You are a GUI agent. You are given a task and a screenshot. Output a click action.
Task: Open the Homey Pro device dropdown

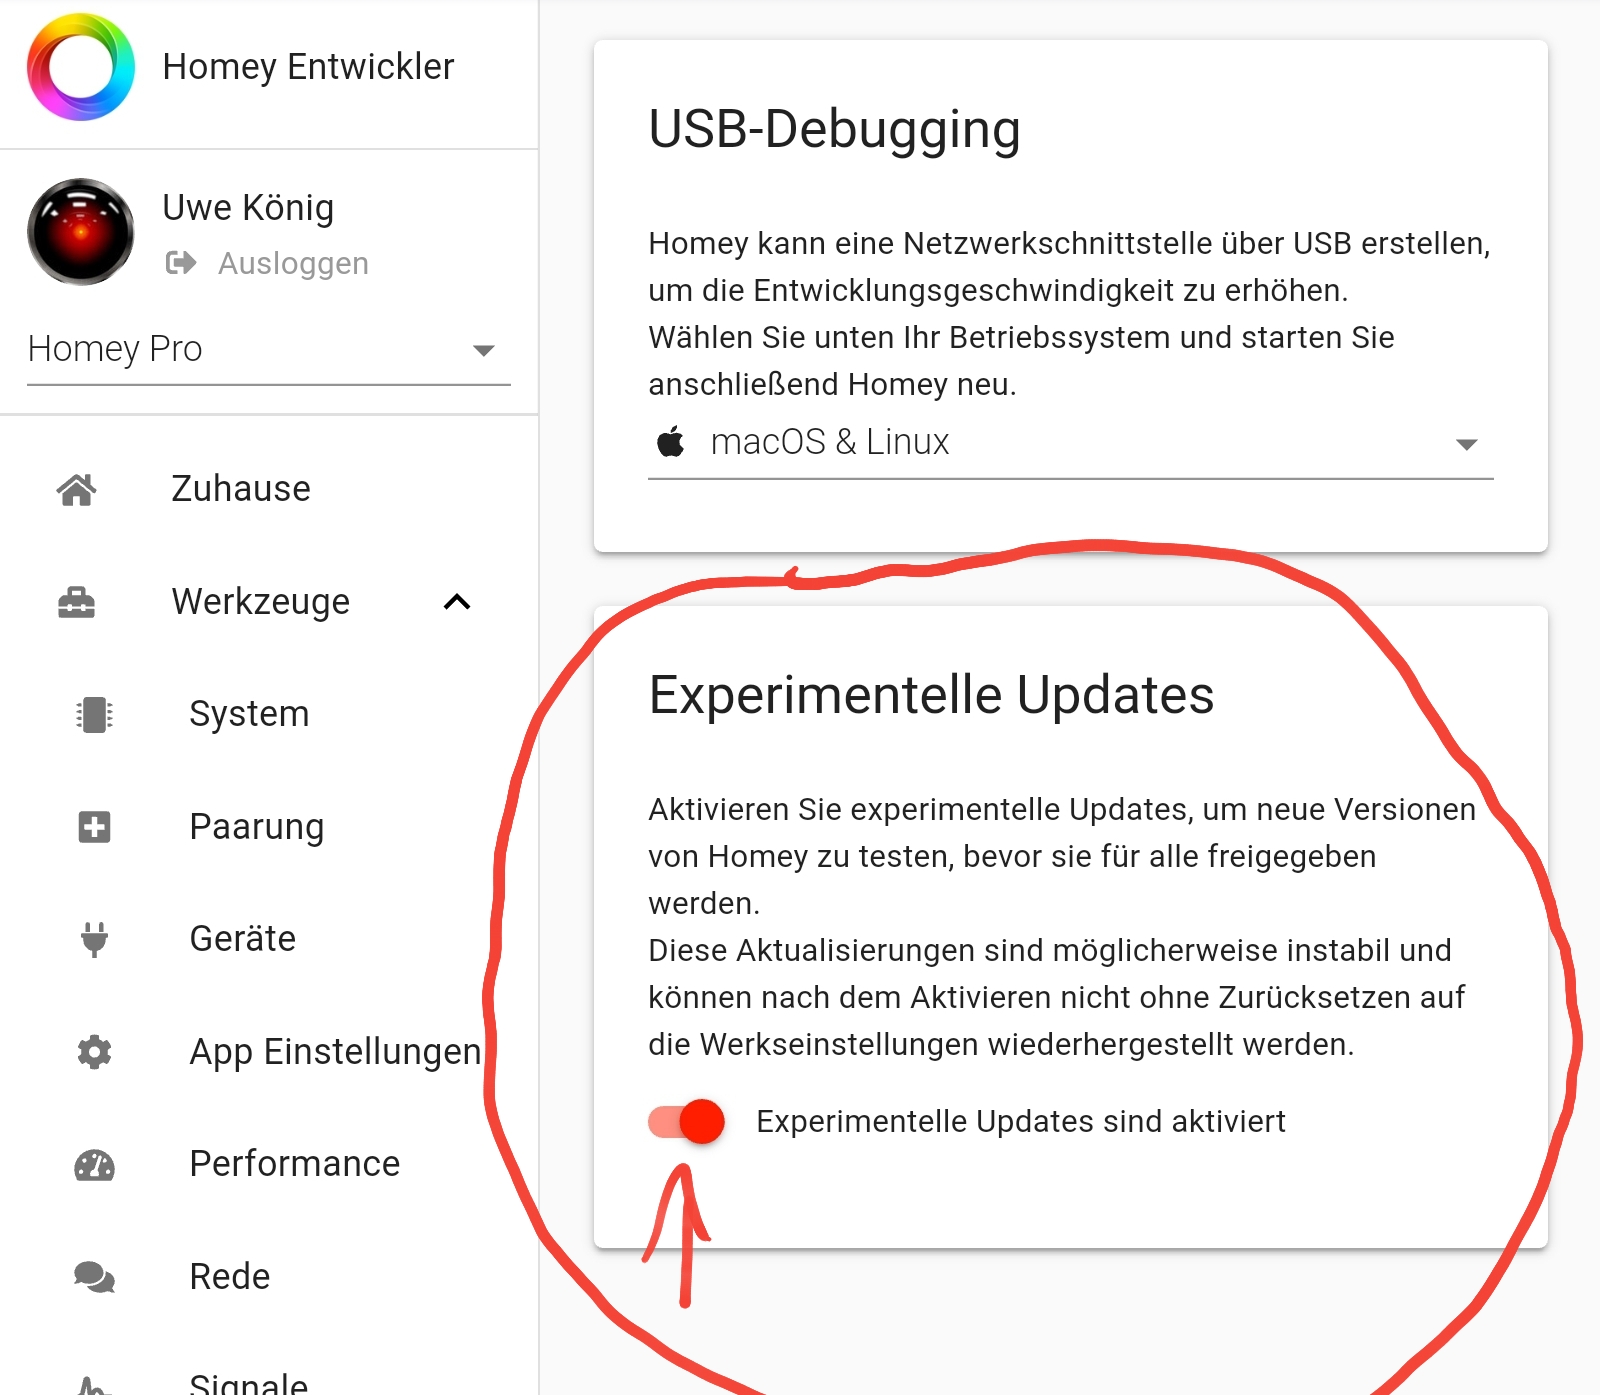269,349
